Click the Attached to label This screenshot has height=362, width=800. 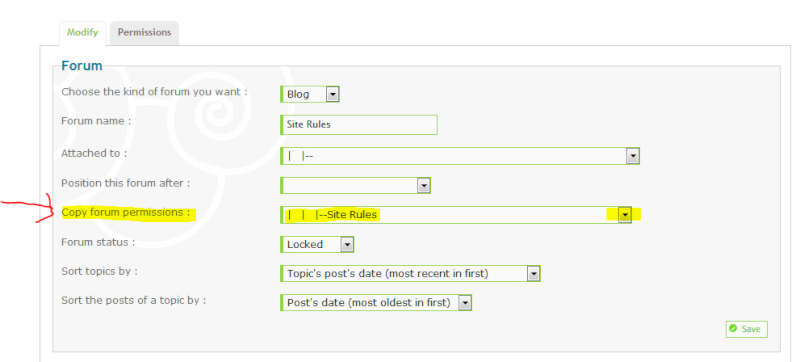tap(94, 153)
